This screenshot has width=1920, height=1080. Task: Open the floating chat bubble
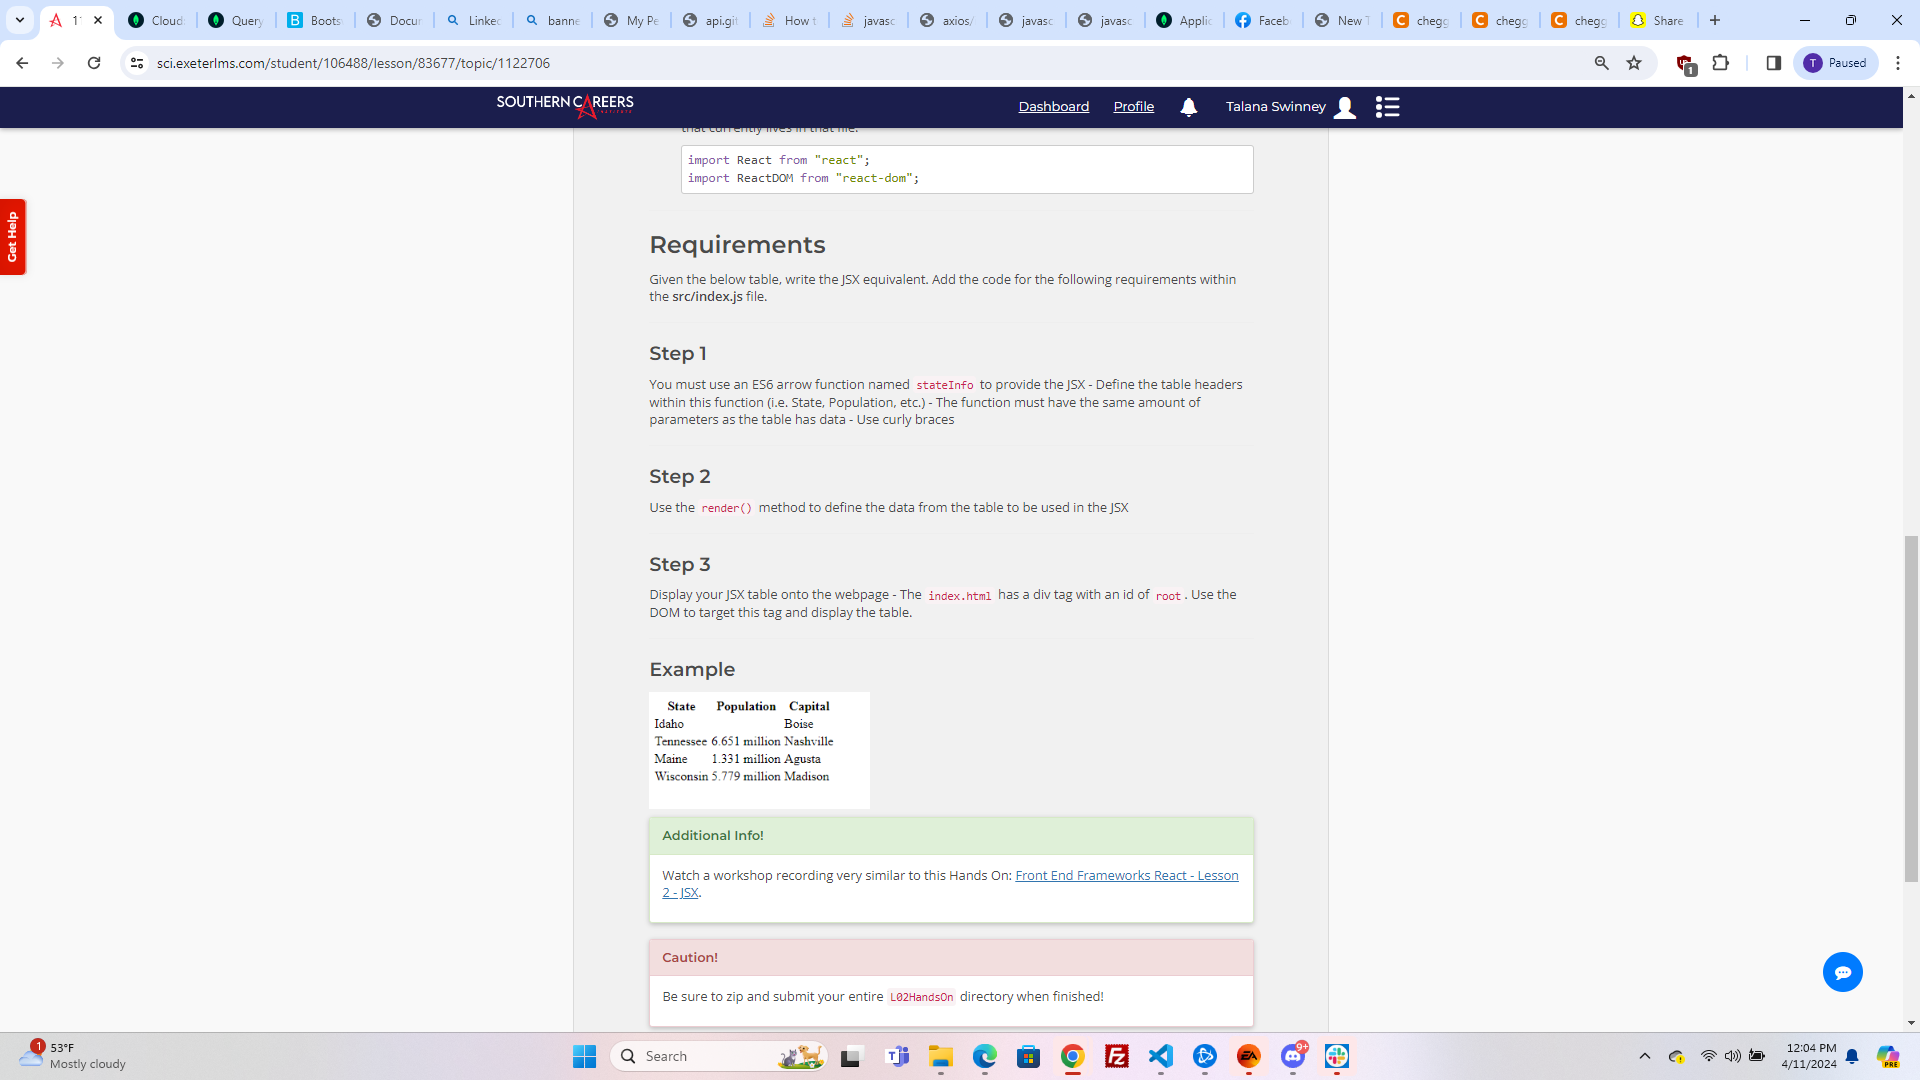click(x=1843, y=971)
